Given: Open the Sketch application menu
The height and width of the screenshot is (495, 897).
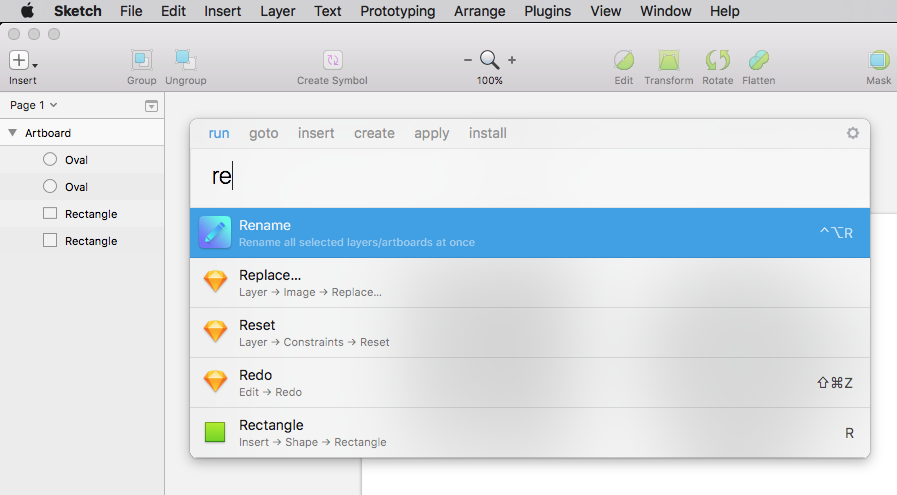Looking at the screenshot, I should (78, 11).
